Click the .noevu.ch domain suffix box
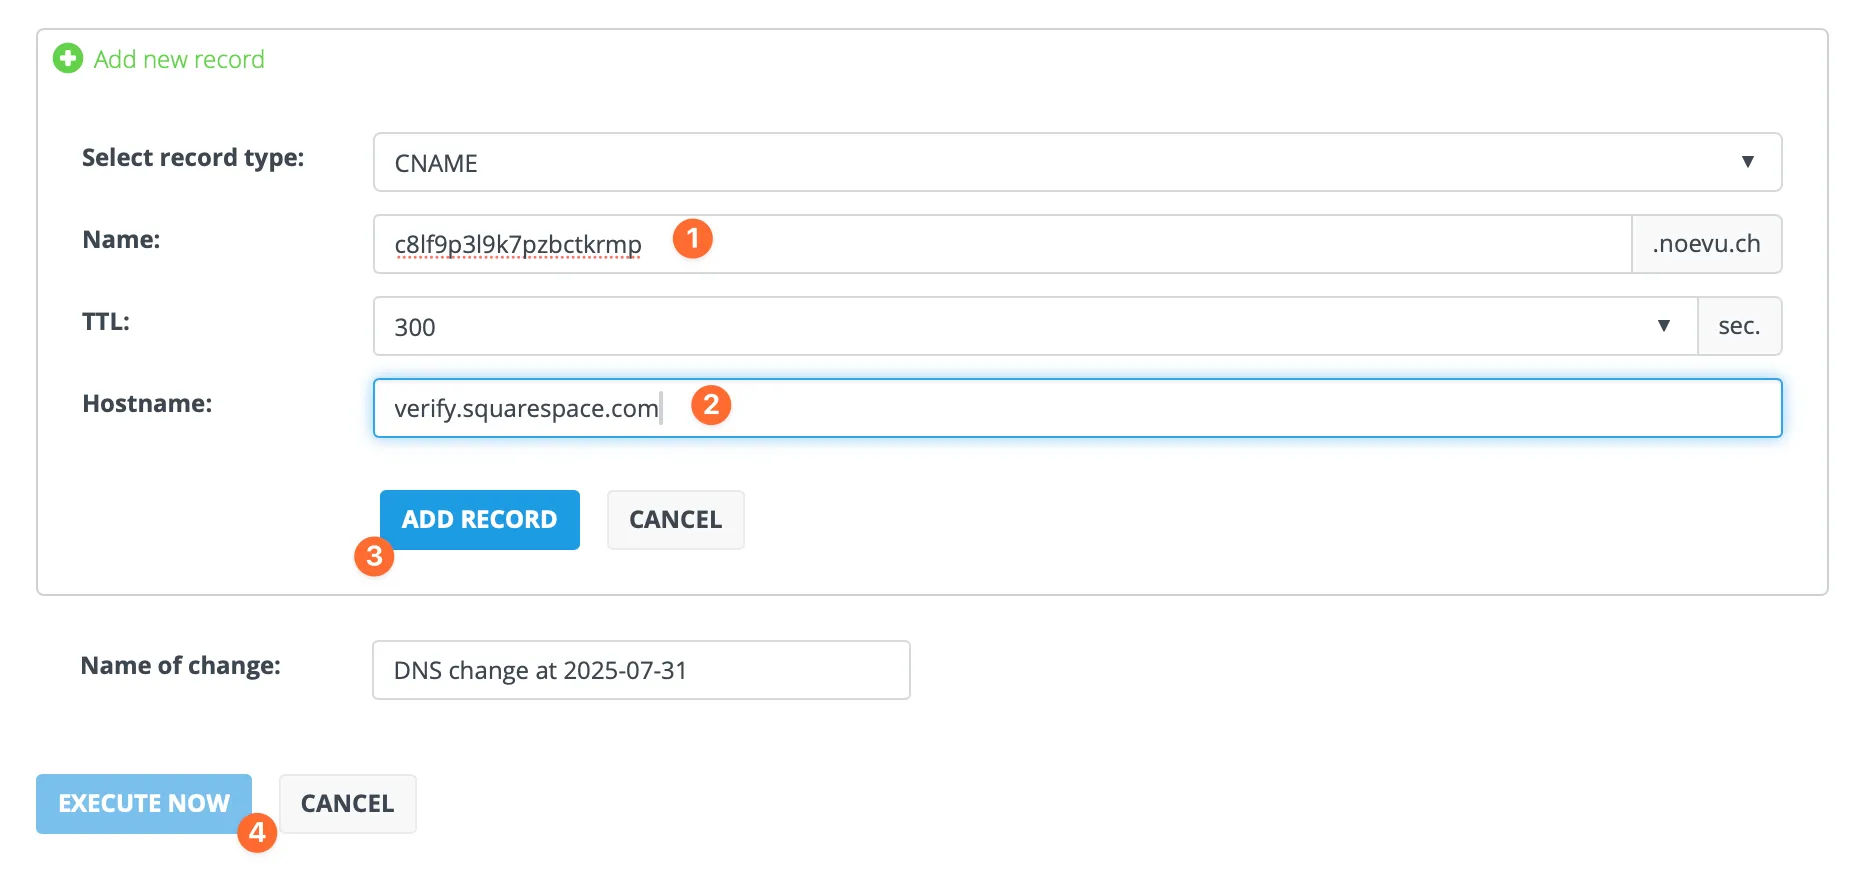1856x872 pixels. click(x=1706, y=243)
